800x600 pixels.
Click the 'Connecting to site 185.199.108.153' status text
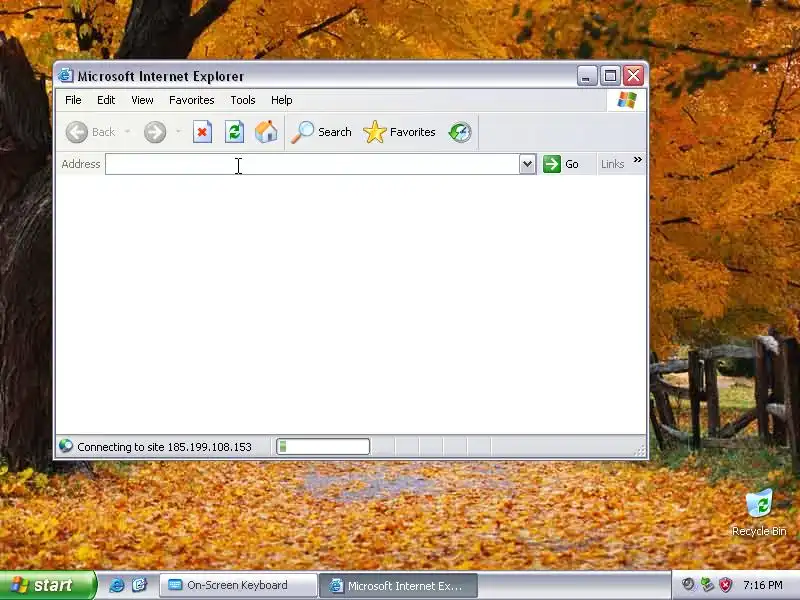(164, 447)
